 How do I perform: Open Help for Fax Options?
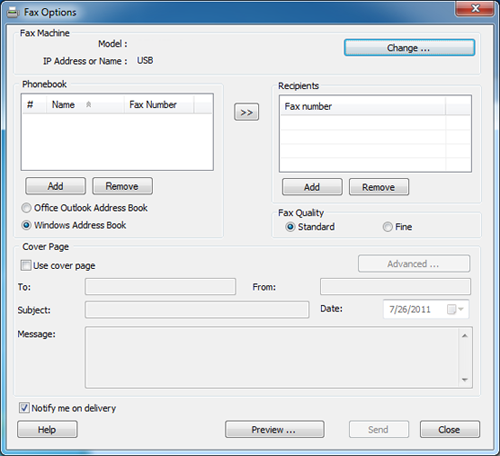pos(47,429)
